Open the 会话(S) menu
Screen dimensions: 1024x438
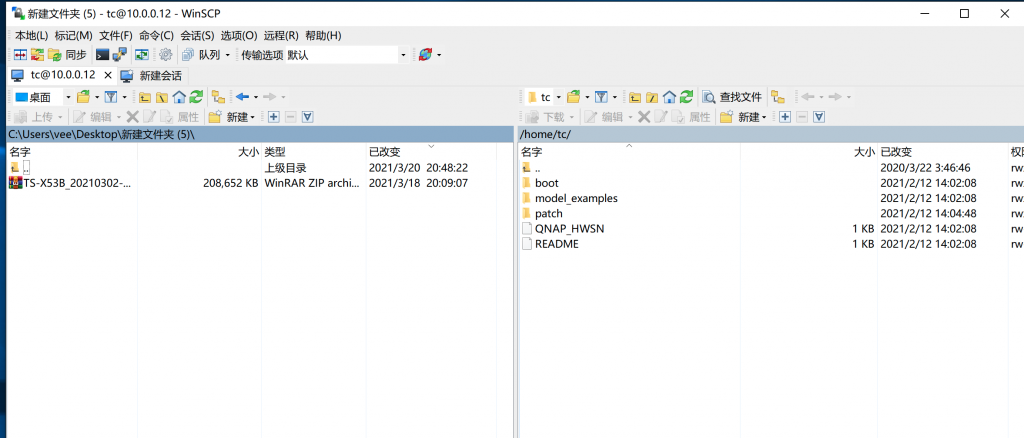click(197, 35)
